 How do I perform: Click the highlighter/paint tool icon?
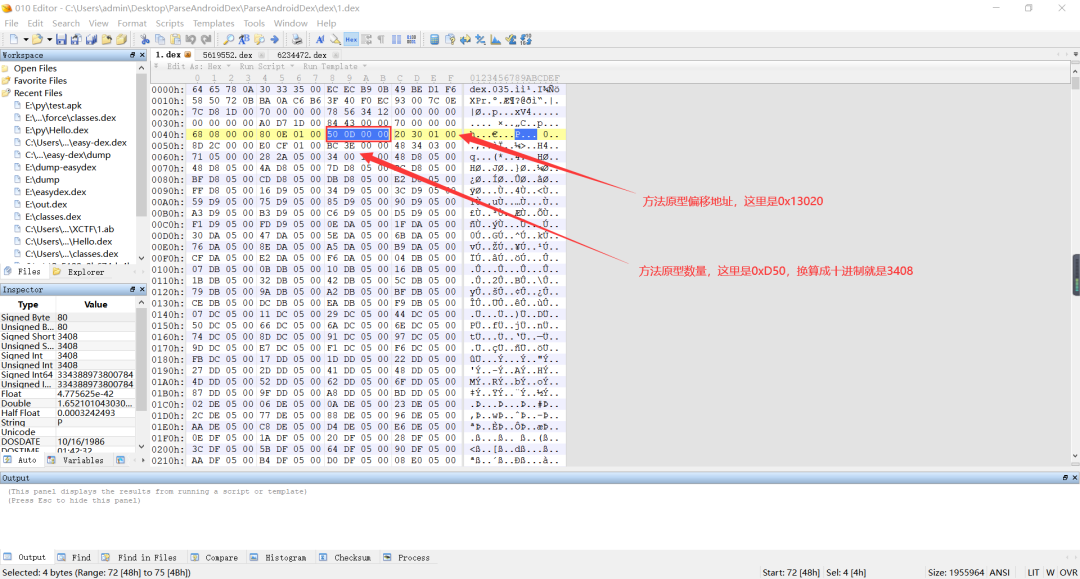click(335, 39)
